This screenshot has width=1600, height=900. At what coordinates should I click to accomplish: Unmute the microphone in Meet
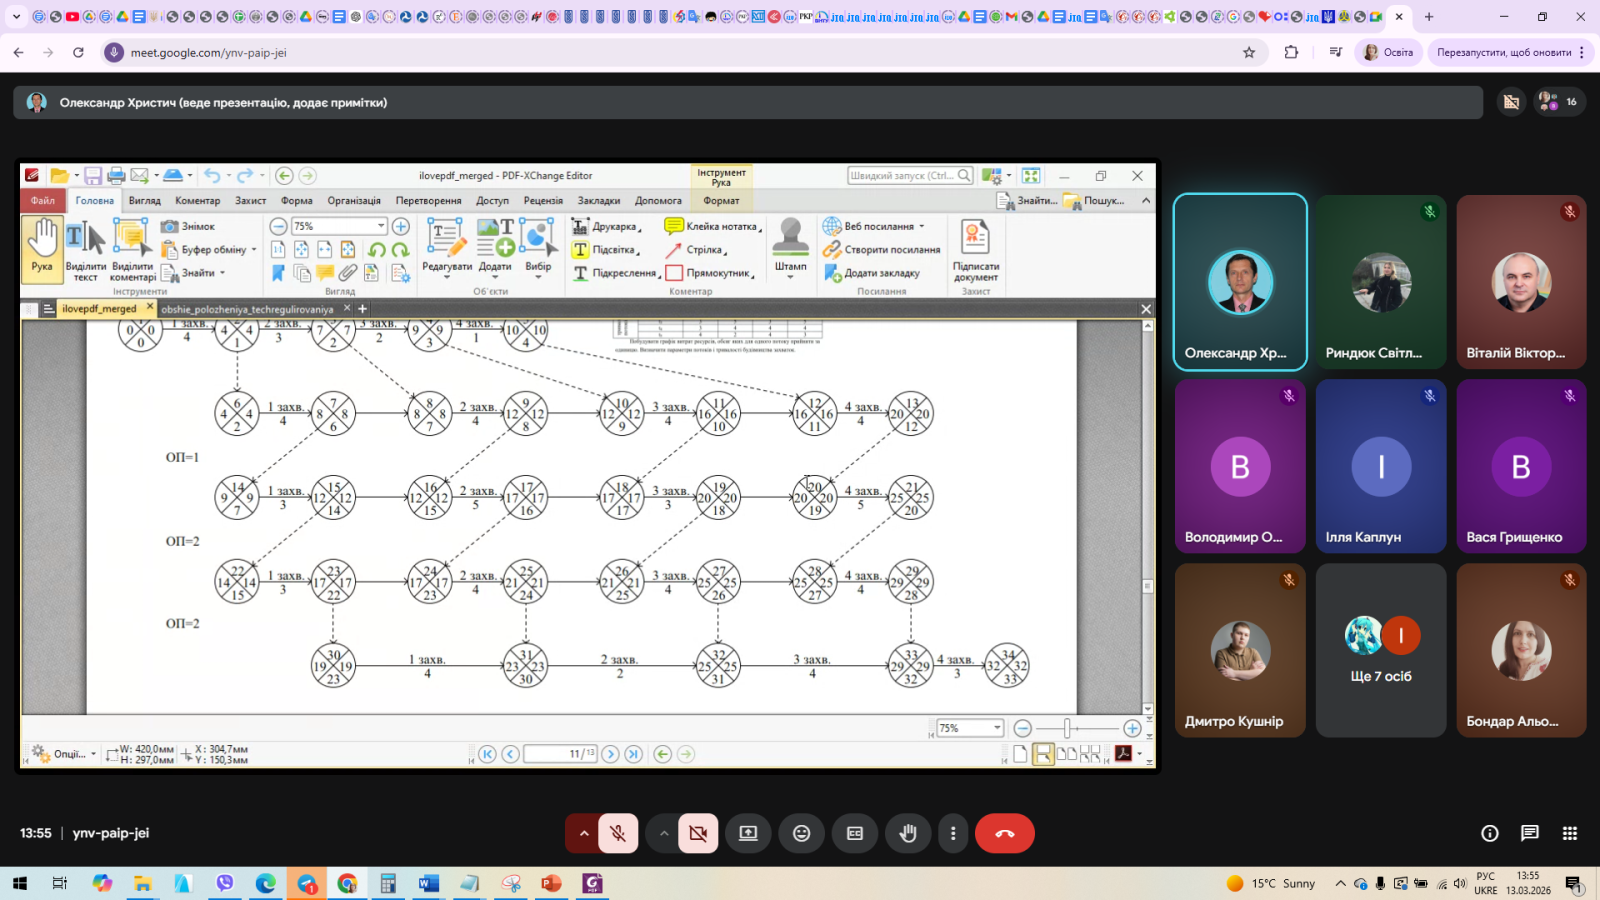click(618, 833)
